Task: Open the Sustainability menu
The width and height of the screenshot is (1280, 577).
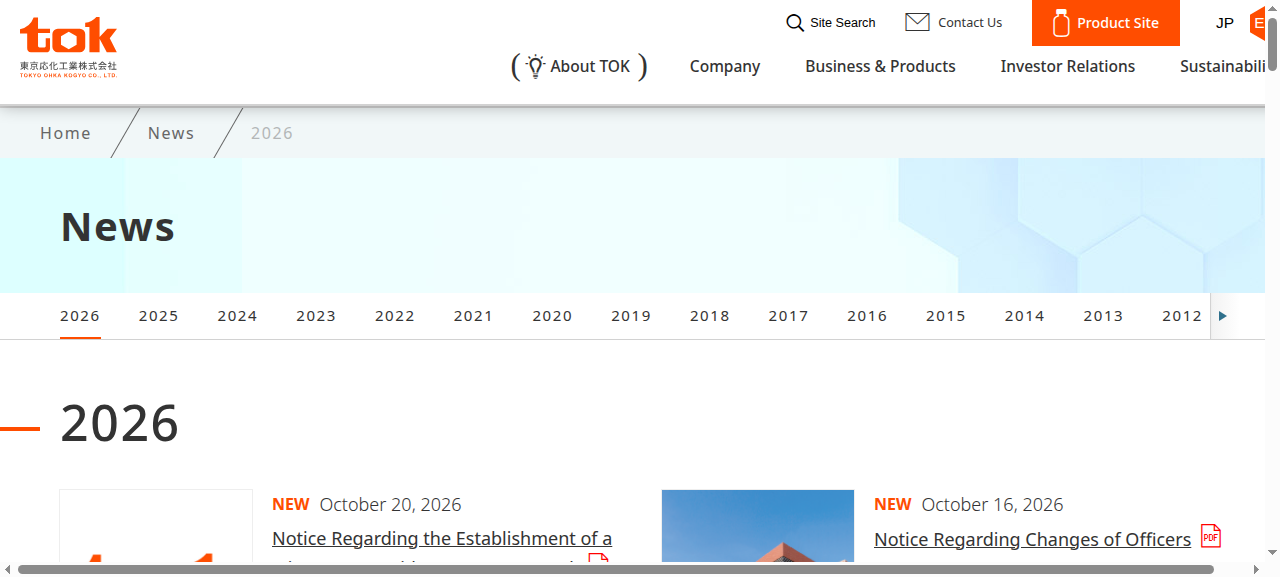Action: [1223, 66]
